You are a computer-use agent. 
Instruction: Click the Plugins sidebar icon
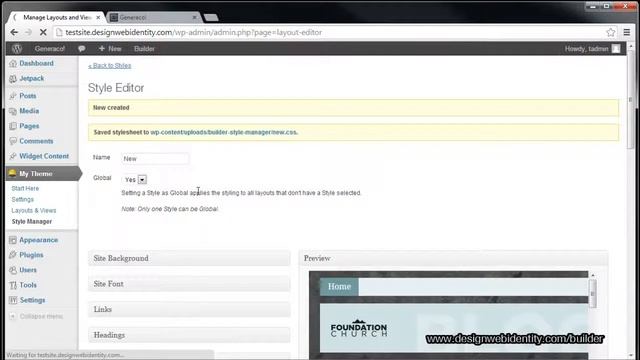13,255
